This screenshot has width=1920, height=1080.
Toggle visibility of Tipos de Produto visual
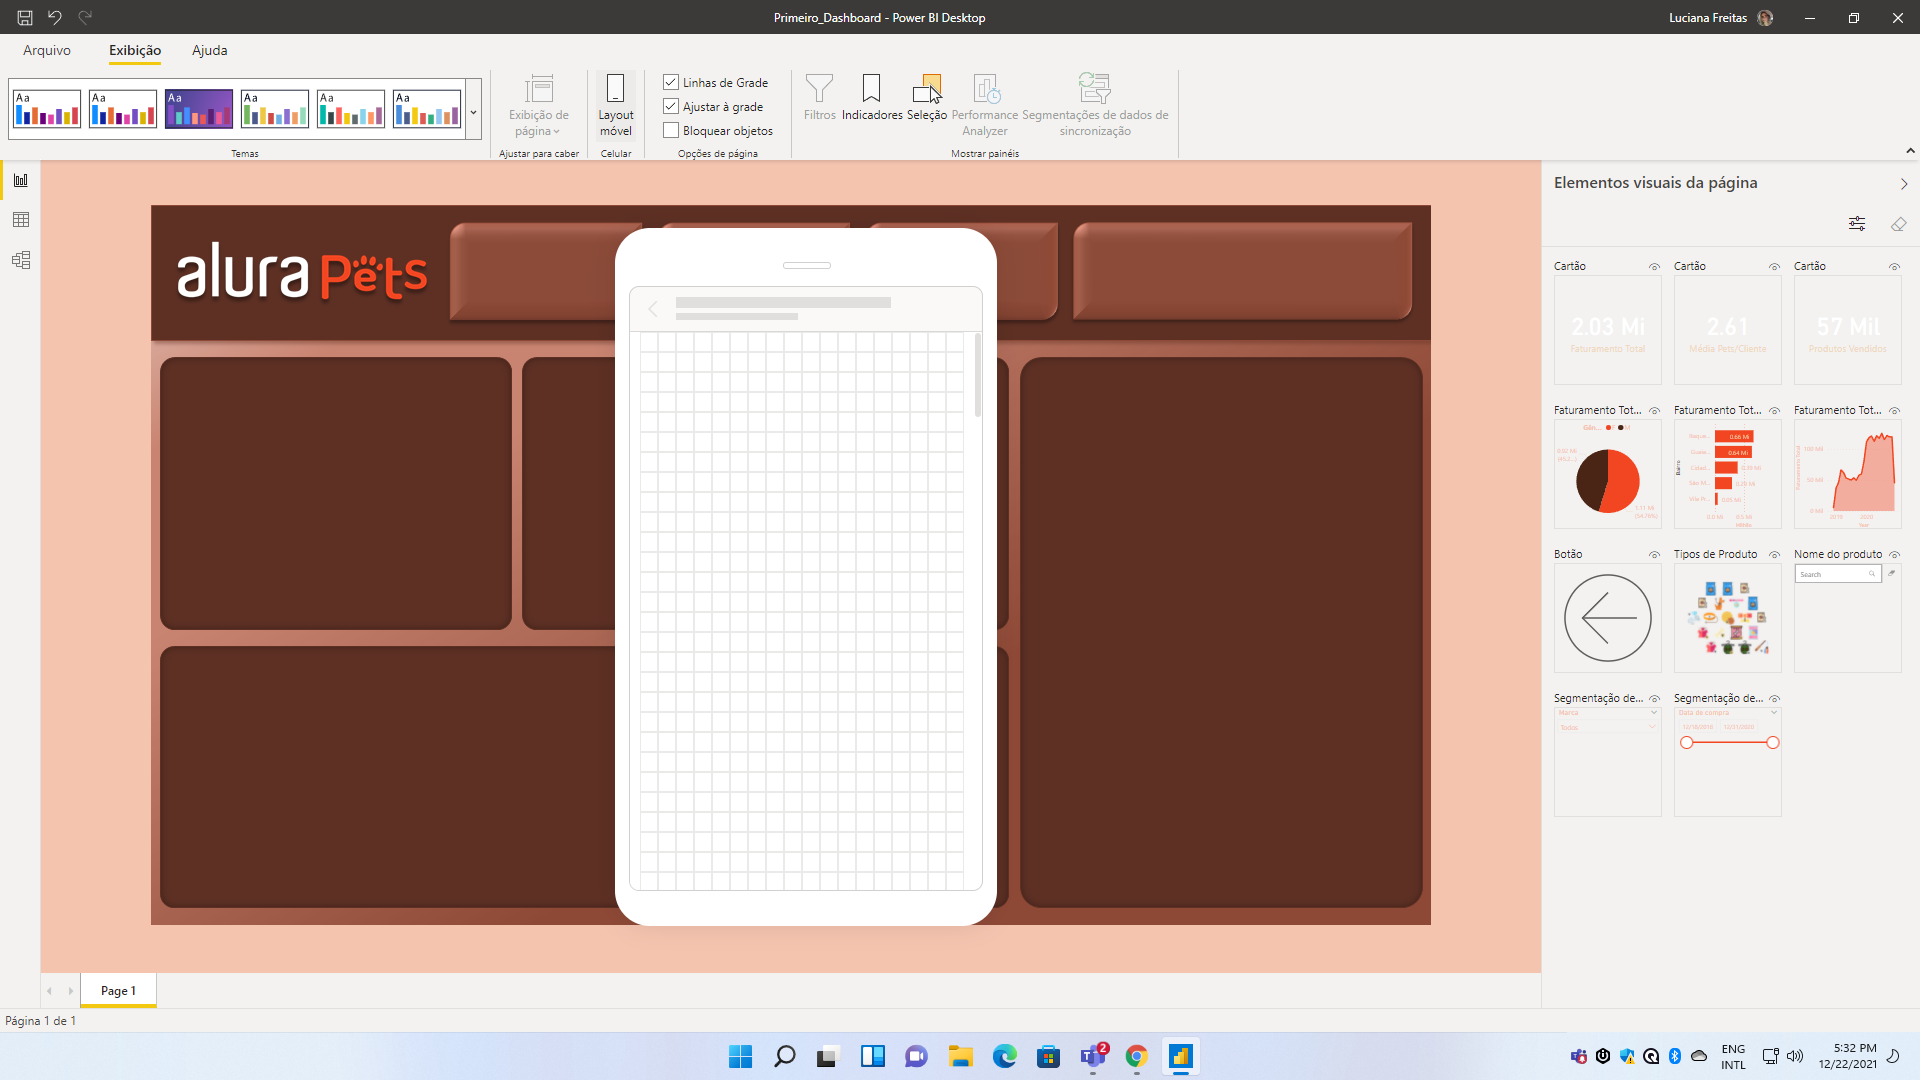(1774, 555)
